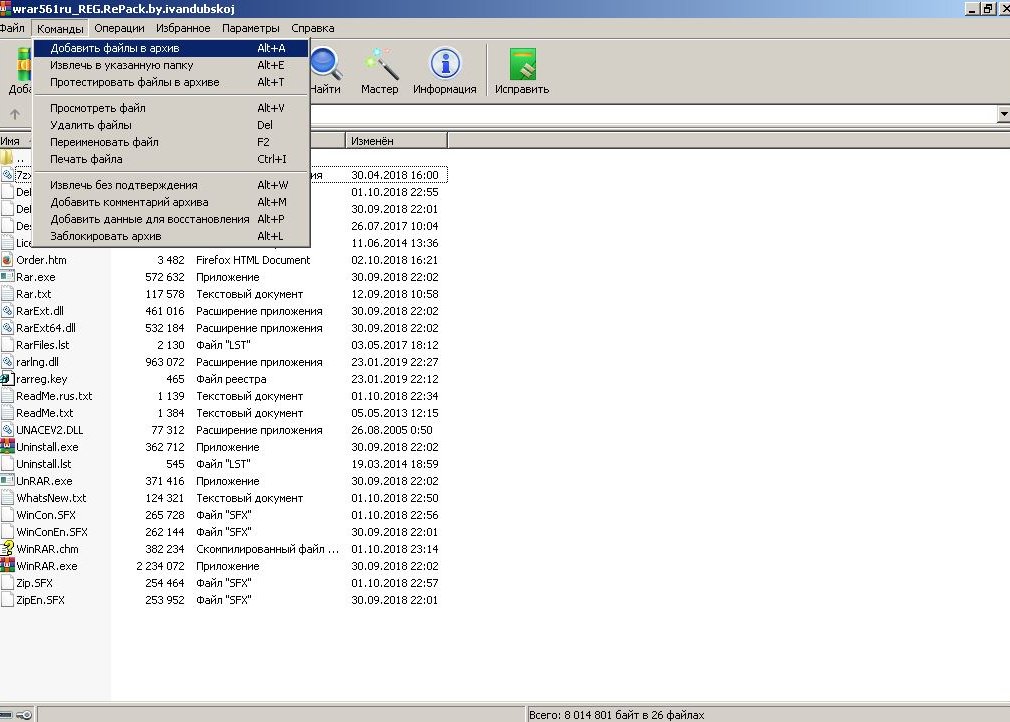Screen dimensions: 1010x722
Task: Choose Добавить данные для восстановления
Action: [171, 219]
